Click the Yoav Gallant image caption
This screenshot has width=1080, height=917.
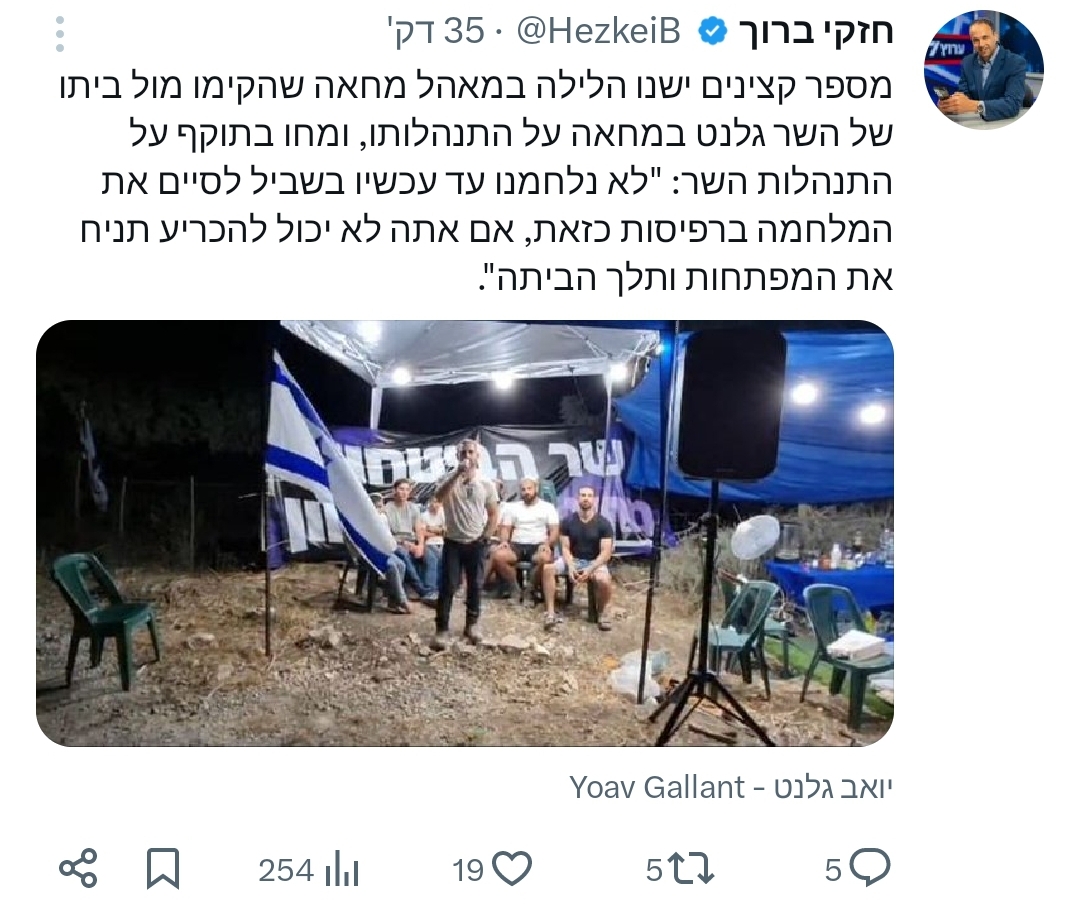point(731,787)
